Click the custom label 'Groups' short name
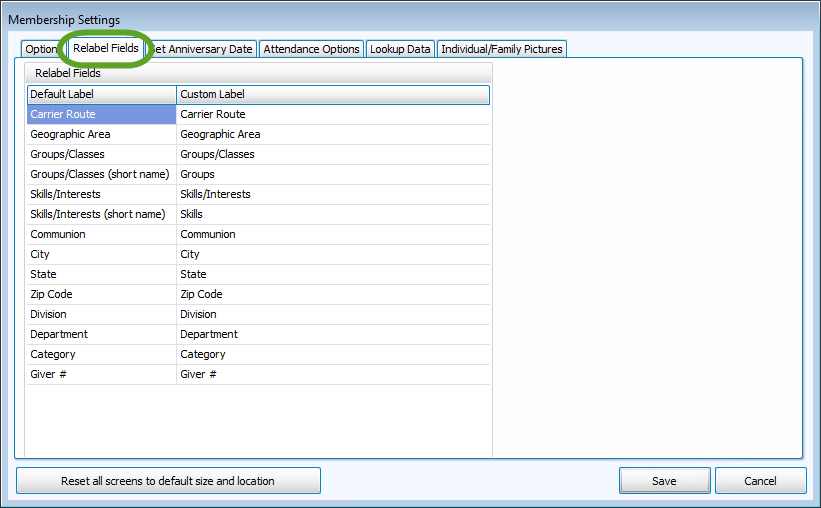 (x=332, y=174)
